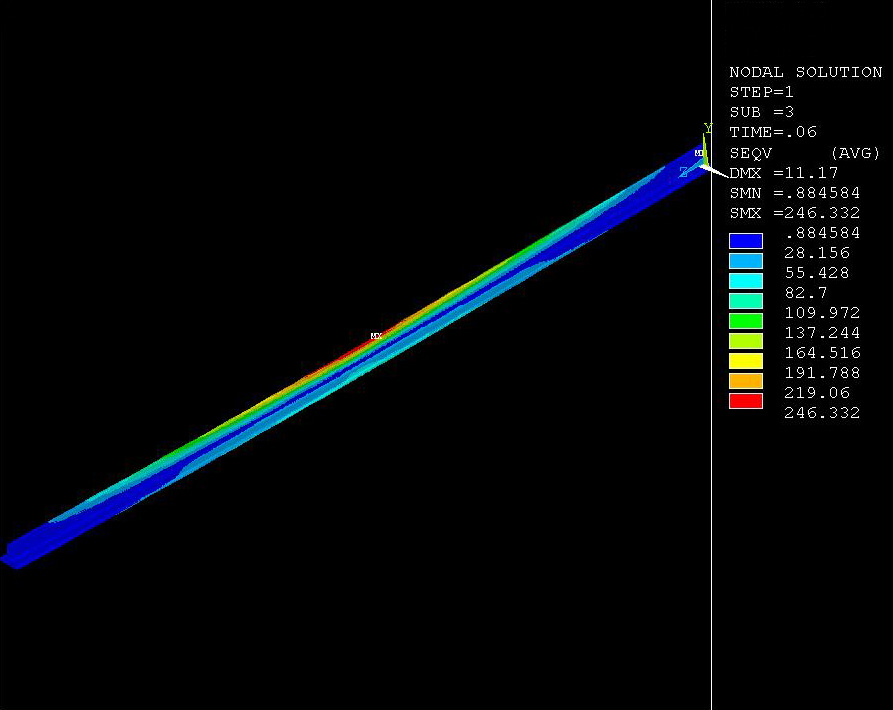This screenshot has width=893, height=710.
Task: Pick the dark blue legend swatch
Action: tap(746, 241)
